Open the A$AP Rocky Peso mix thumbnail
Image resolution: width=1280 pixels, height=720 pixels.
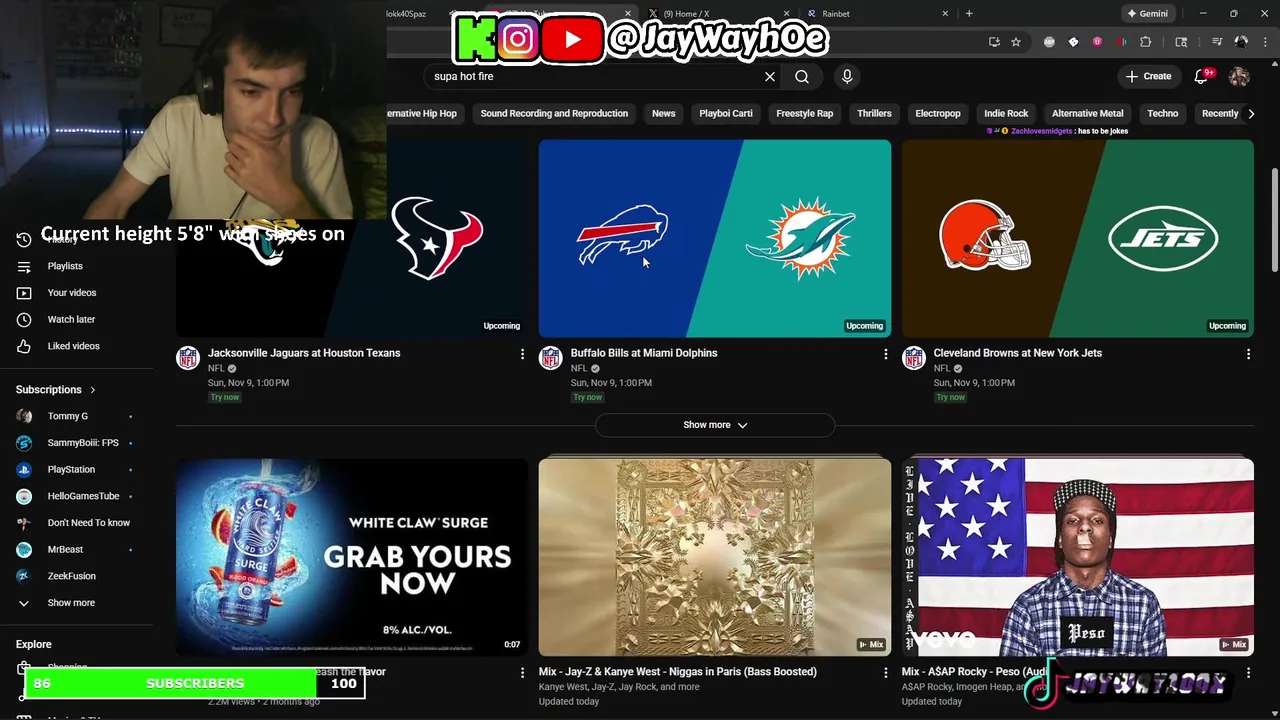[x=1078, y=557]
